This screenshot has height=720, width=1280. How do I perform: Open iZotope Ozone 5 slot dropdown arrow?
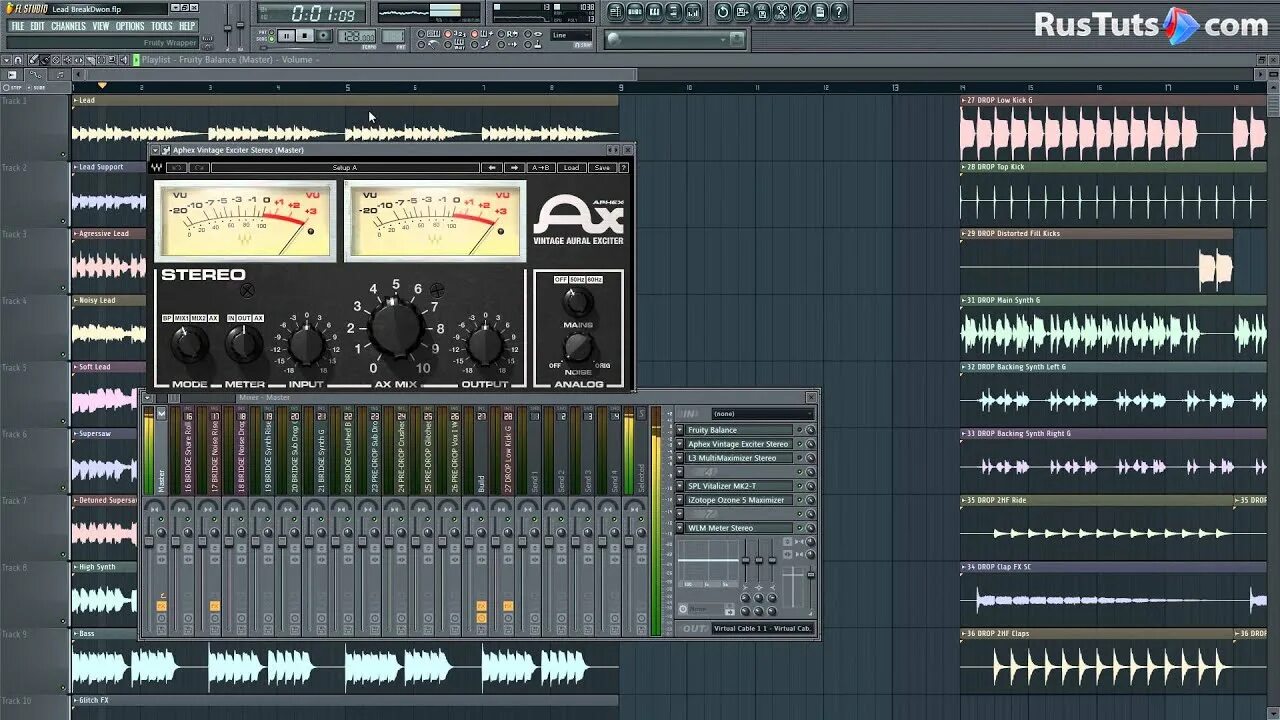click(680, 500)
